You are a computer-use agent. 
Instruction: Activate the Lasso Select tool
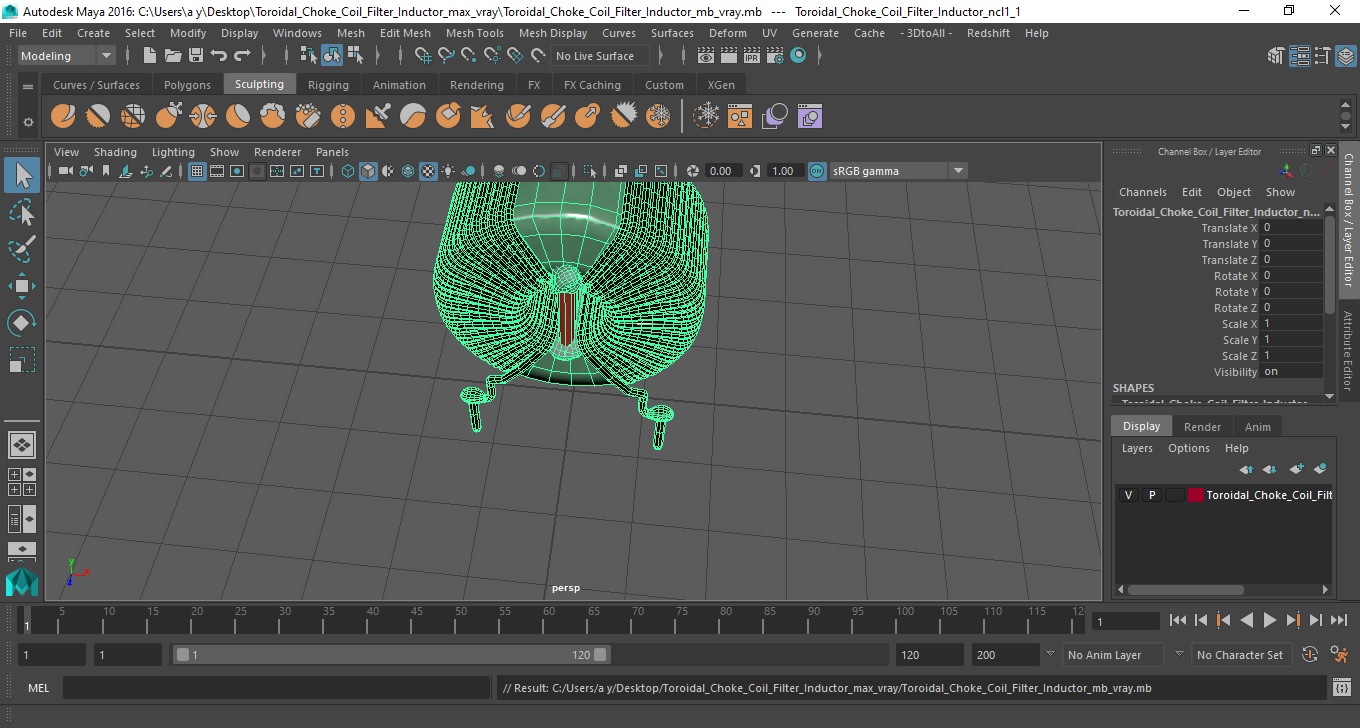pos(22,212)
